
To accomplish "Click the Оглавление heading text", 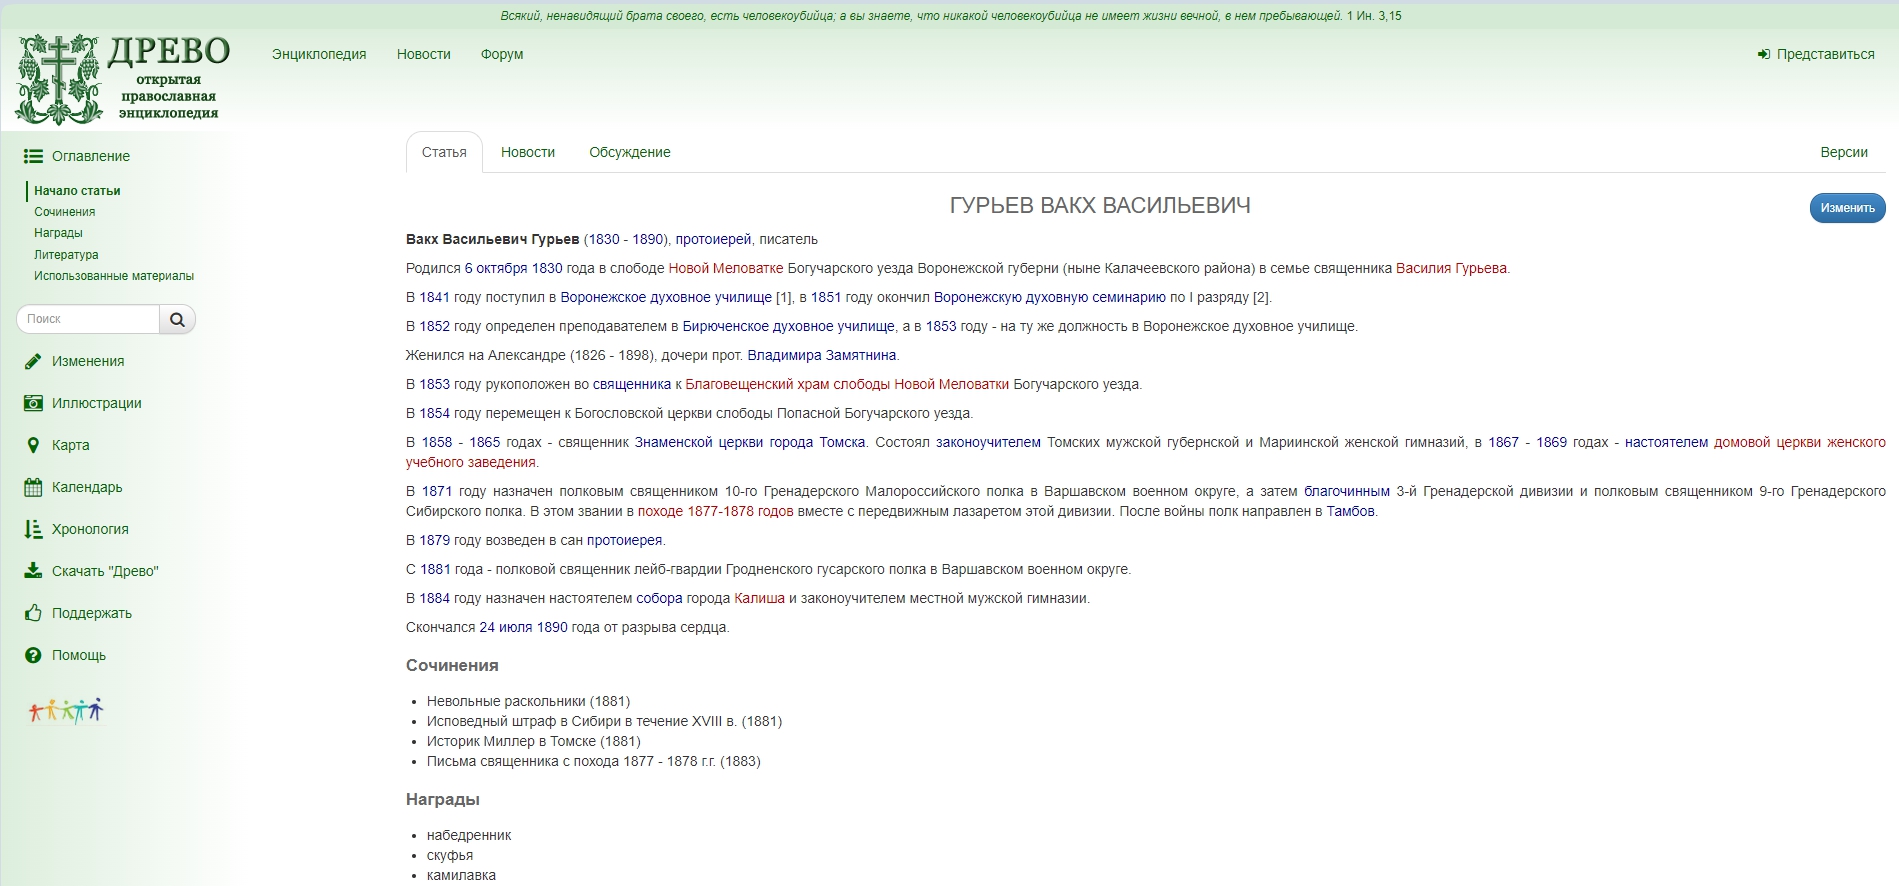I will point(91,156).
